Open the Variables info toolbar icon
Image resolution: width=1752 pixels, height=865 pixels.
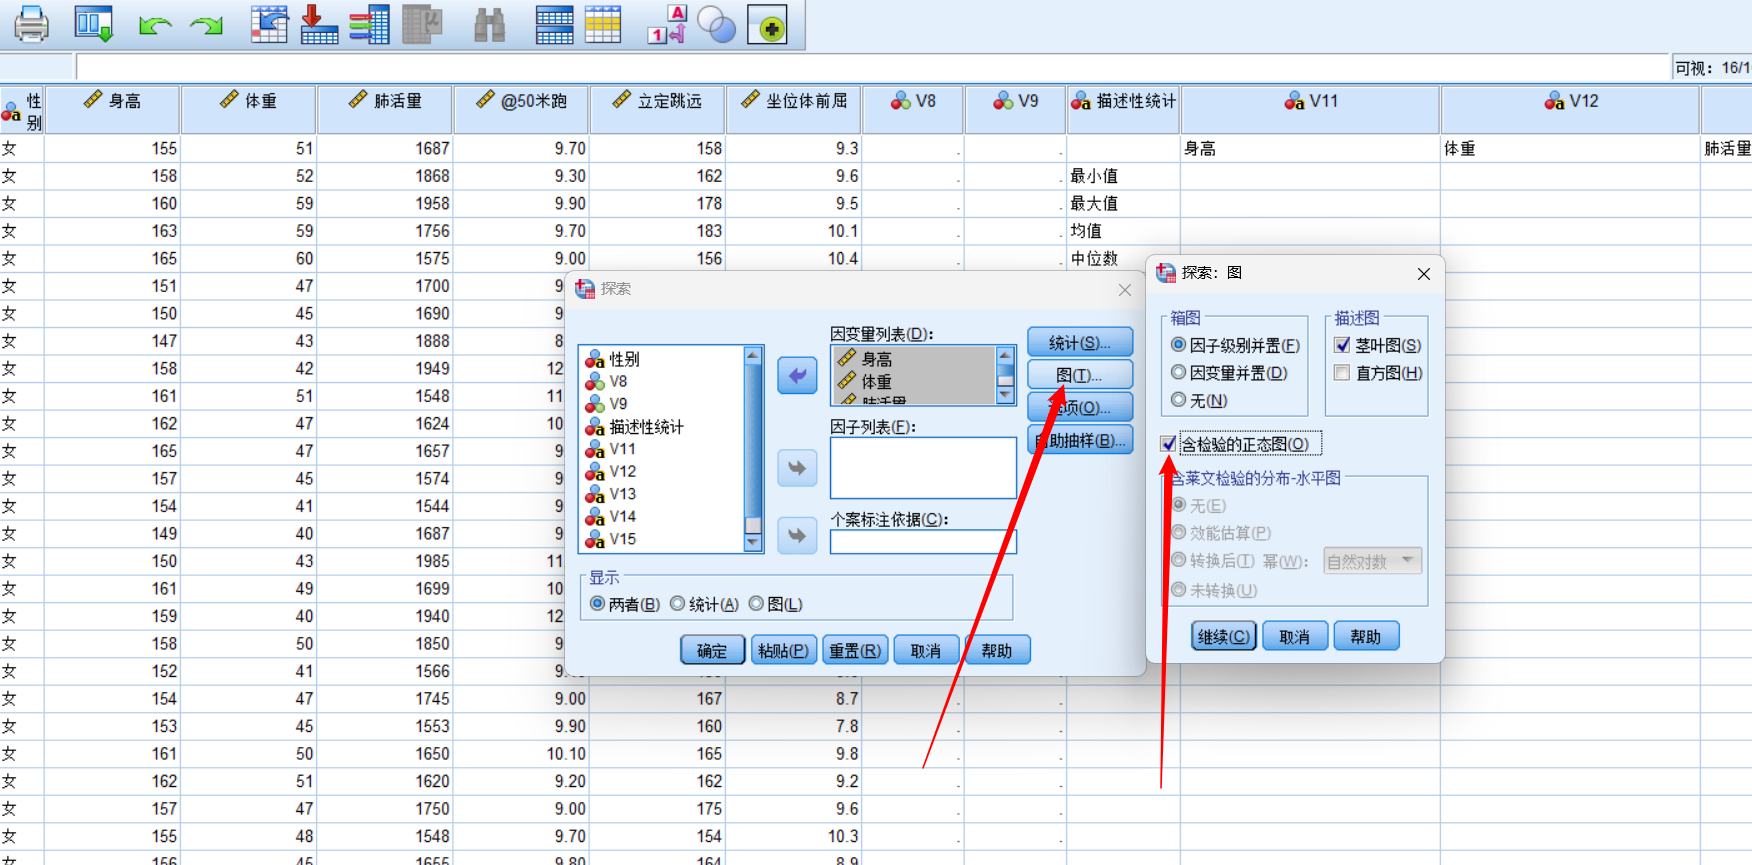click(370, 24)
